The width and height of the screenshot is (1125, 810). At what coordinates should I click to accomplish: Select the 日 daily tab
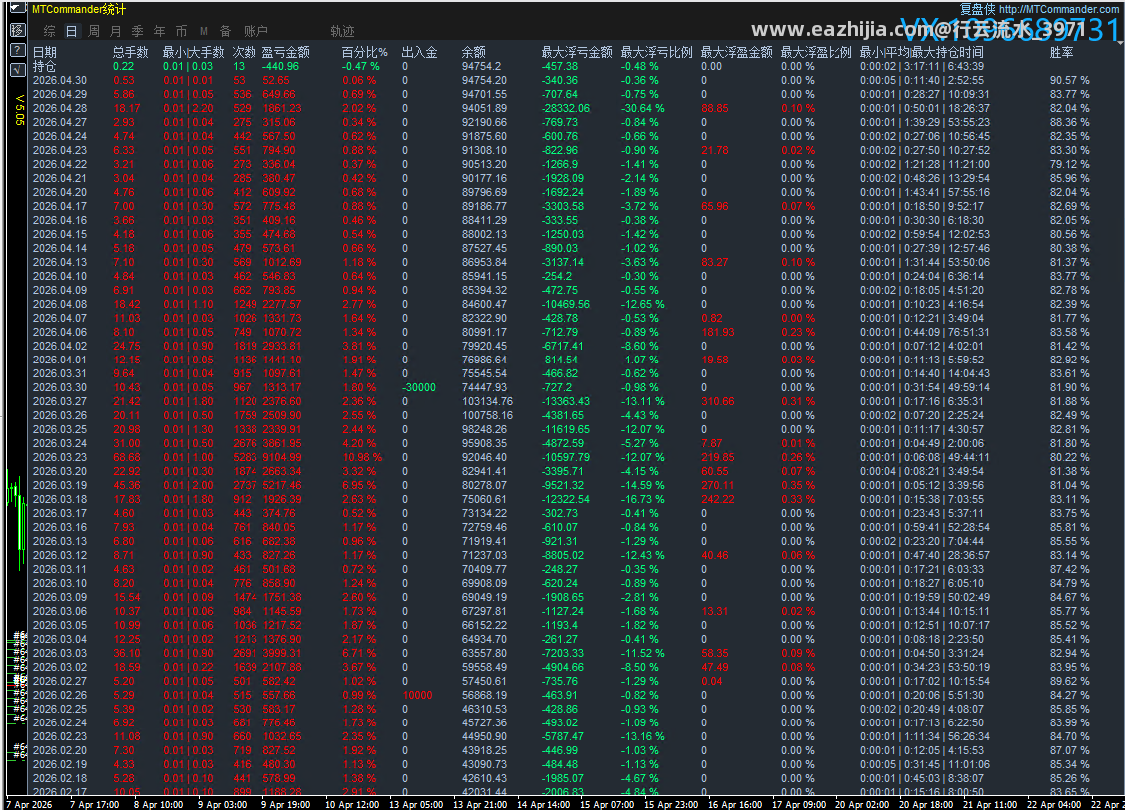(x=71, y=31)
